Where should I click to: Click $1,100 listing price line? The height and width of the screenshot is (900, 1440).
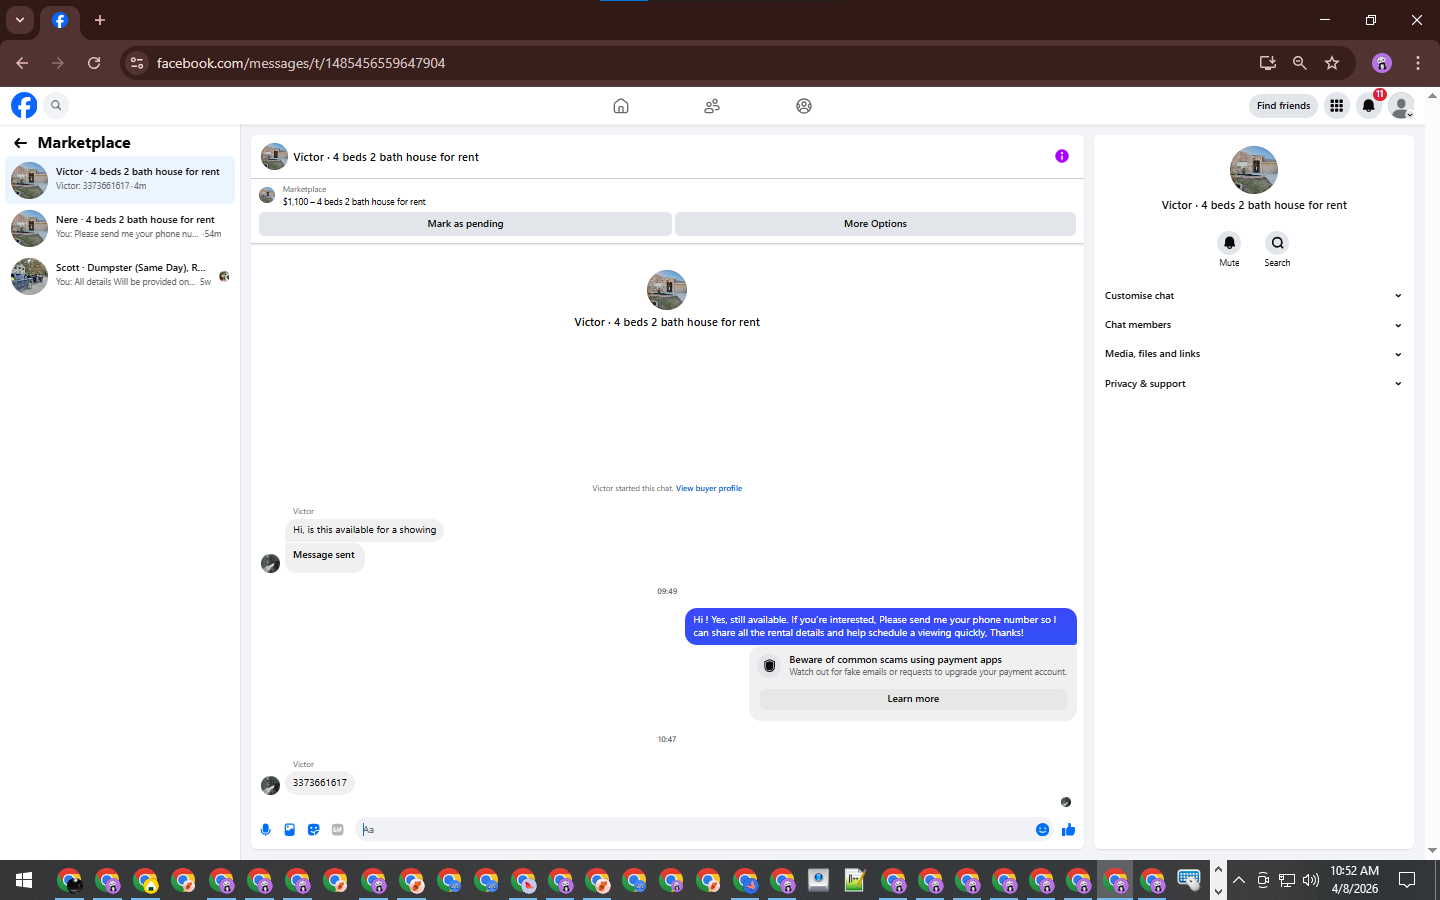point(354,202)
